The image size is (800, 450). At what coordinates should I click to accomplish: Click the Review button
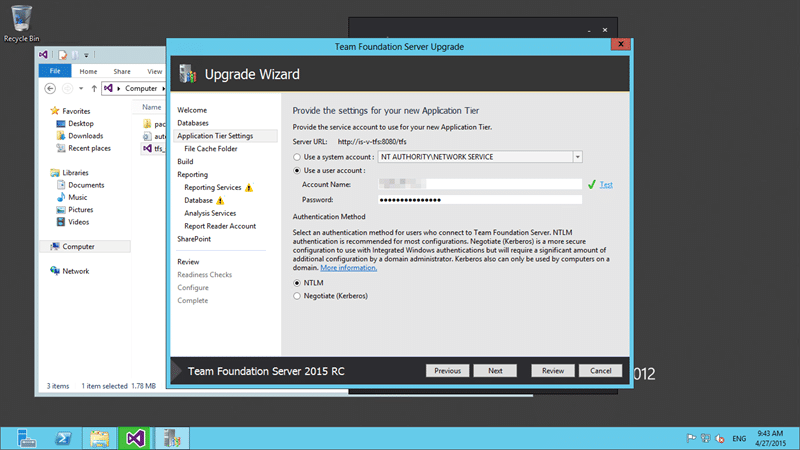(553, 370)
